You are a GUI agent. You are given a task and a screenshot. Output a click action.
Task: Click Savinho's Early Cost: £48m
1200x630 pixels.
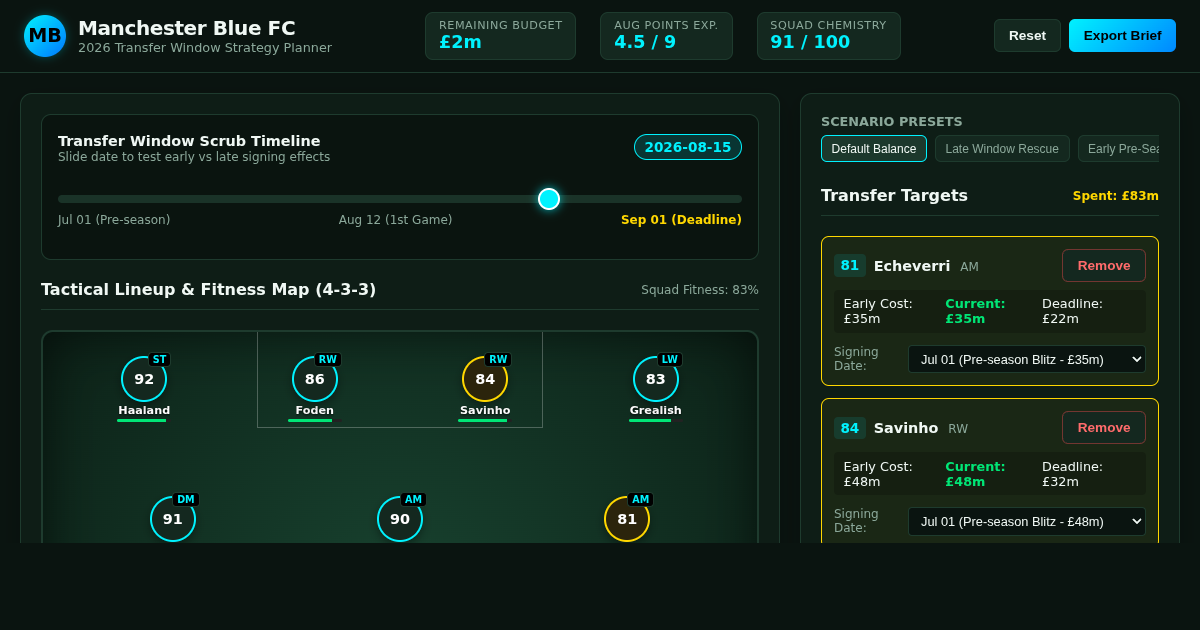(878, 473)
